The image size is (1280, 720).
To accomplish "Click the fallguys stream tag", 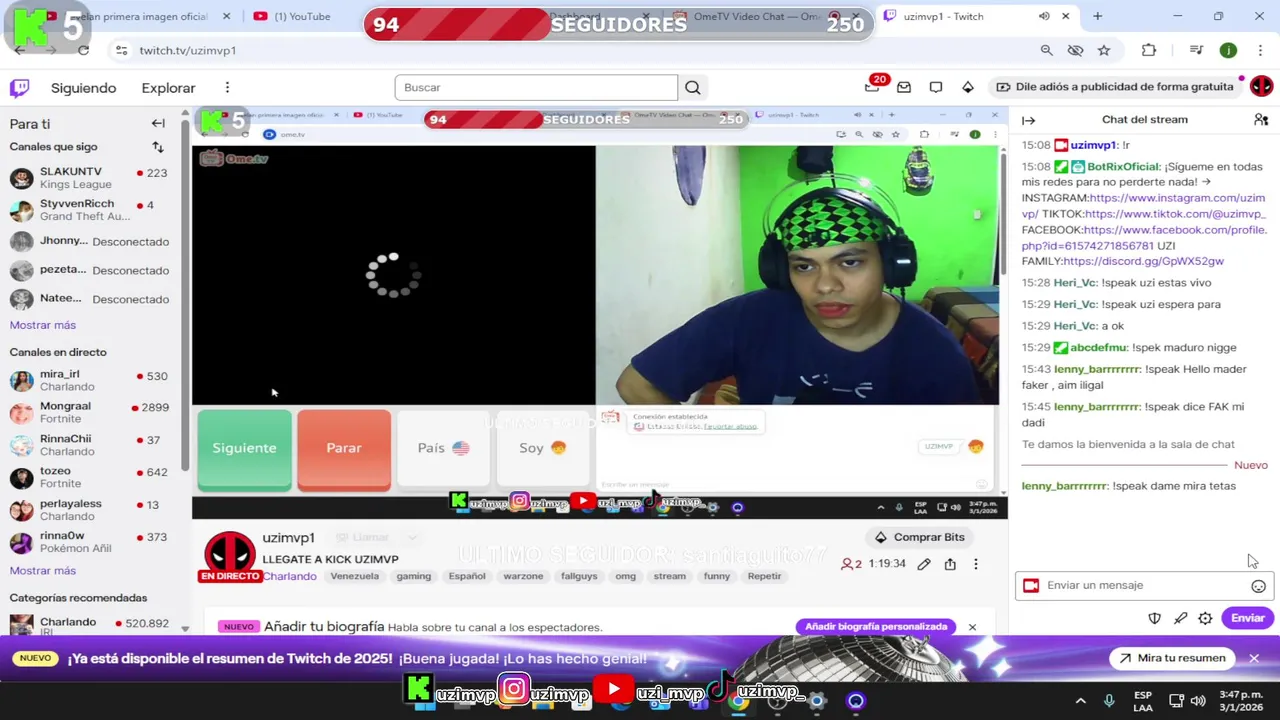I will 579,576.
